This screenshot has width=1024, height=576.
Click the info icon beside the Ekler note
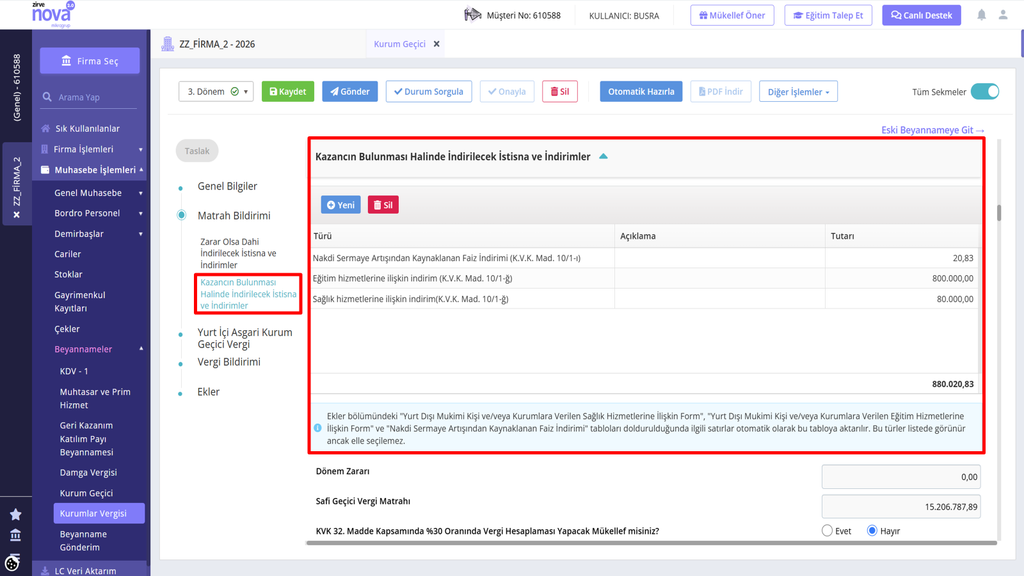[317, 428]
